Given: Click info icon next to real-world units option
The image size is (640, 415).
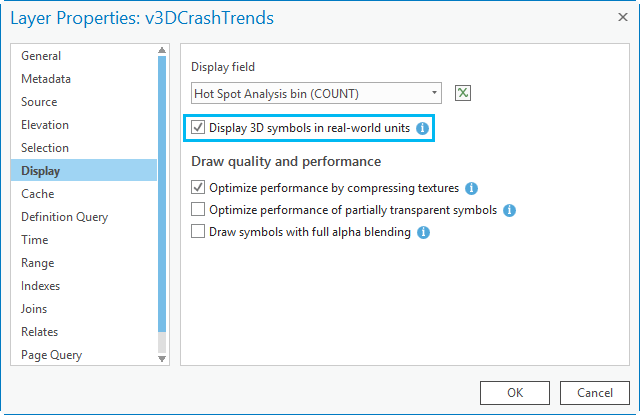Looking at the screenshot, I should click(422, 128).
